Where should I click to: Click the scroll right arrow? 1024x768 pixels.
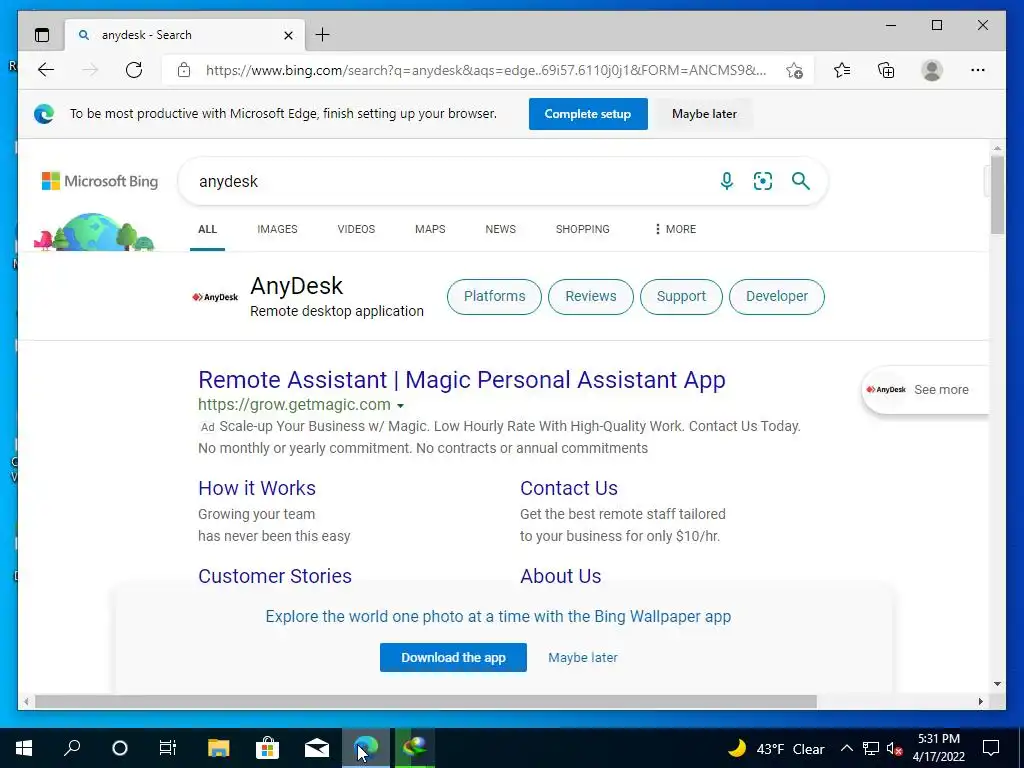981,701
